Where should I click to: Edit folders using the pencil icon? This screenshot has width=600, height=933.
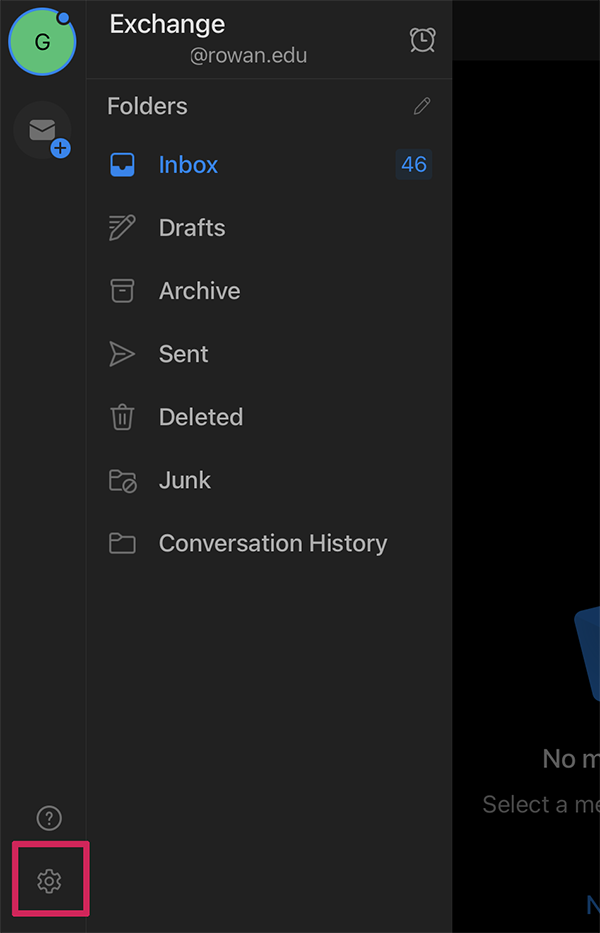[x=422, y=106]
